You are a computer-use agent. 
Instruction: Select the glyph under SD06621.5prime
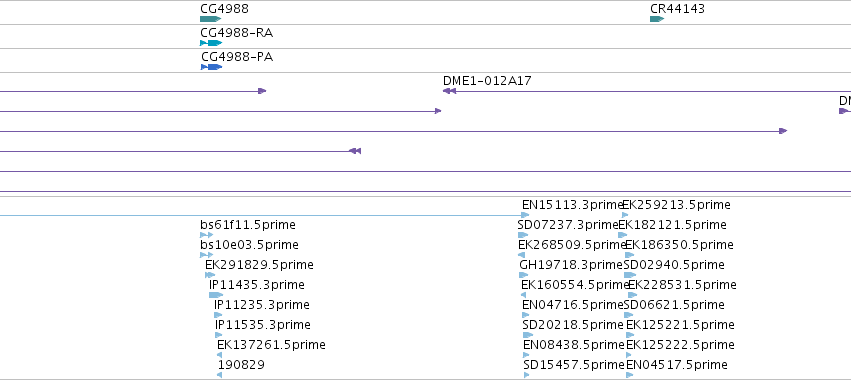[x=628, y=315]
